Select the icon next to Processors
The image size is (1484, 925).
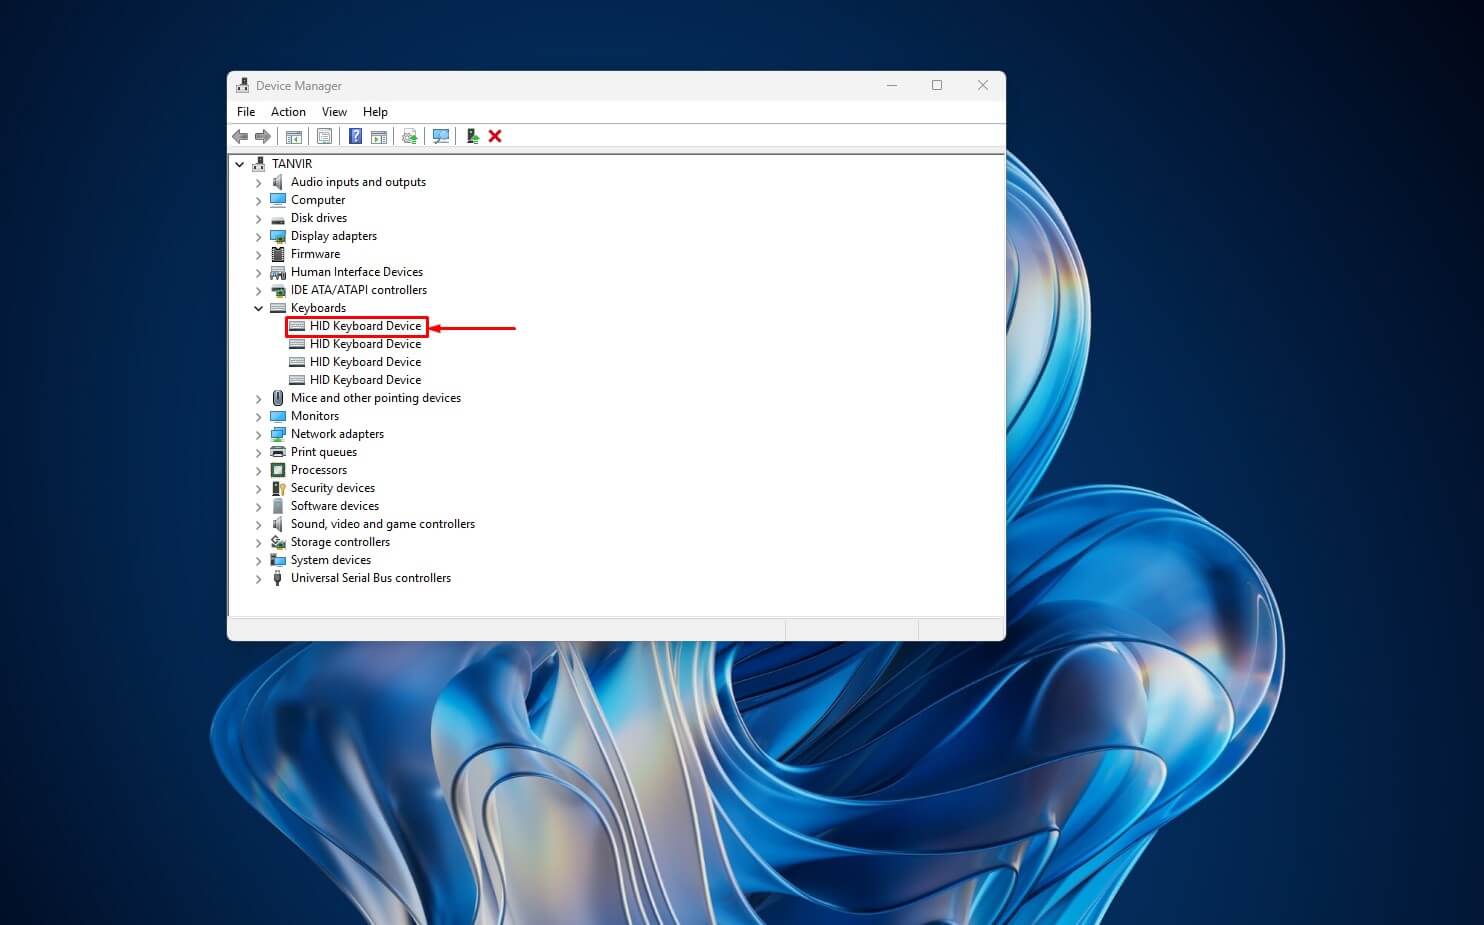[x=278, y=470]
